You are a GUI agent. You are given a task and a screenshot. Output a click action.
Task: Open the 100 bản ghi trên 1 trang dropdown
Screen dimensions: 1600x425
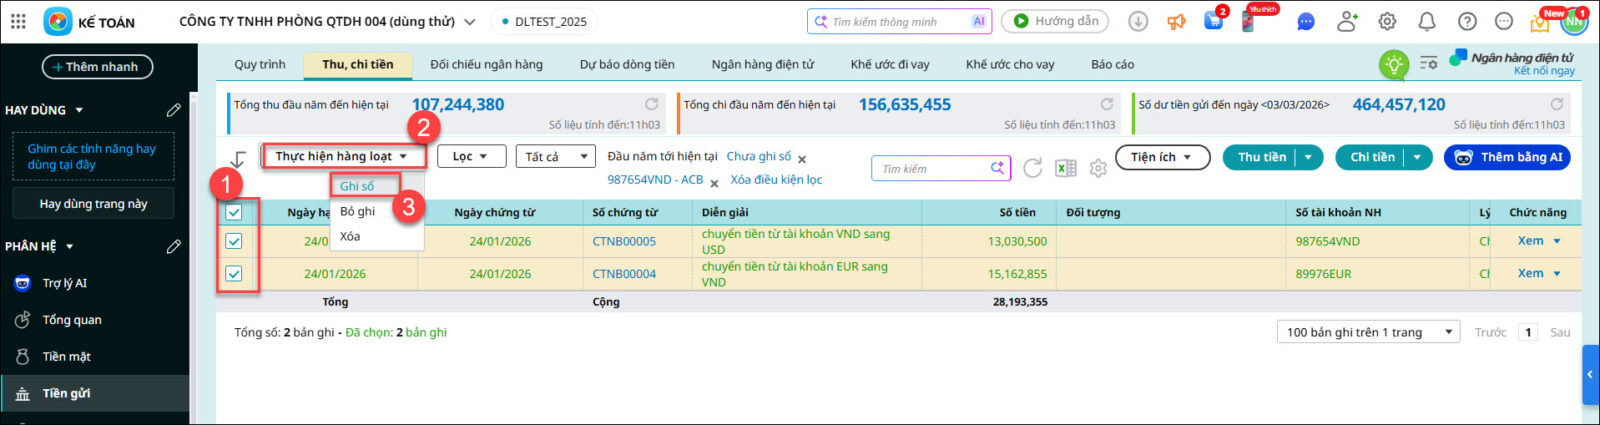(1367, 332)
